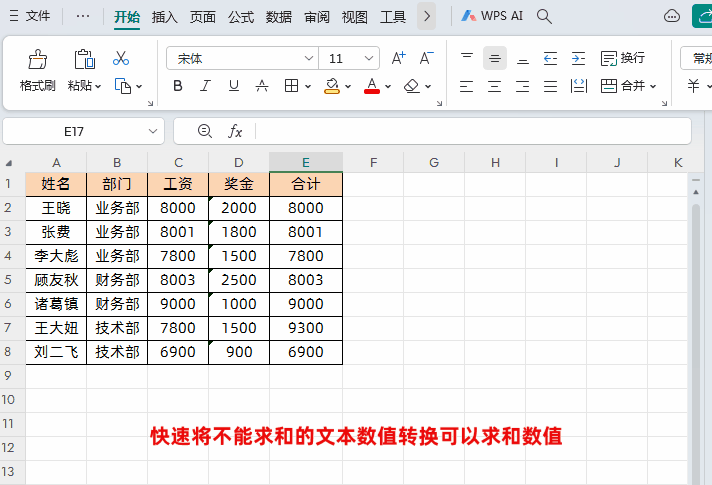Toggle italic formatting

[x=205, y=85]
